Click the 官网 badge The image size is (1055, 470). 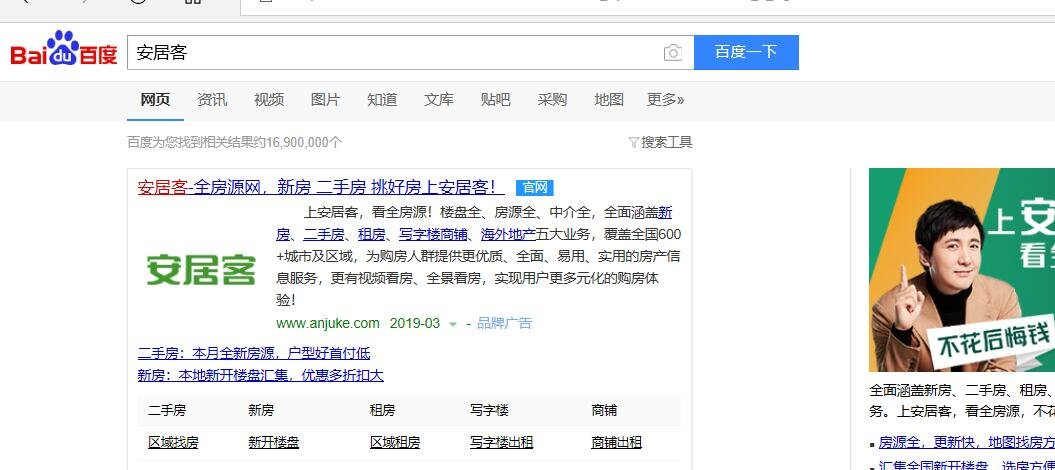click(535, 188)
